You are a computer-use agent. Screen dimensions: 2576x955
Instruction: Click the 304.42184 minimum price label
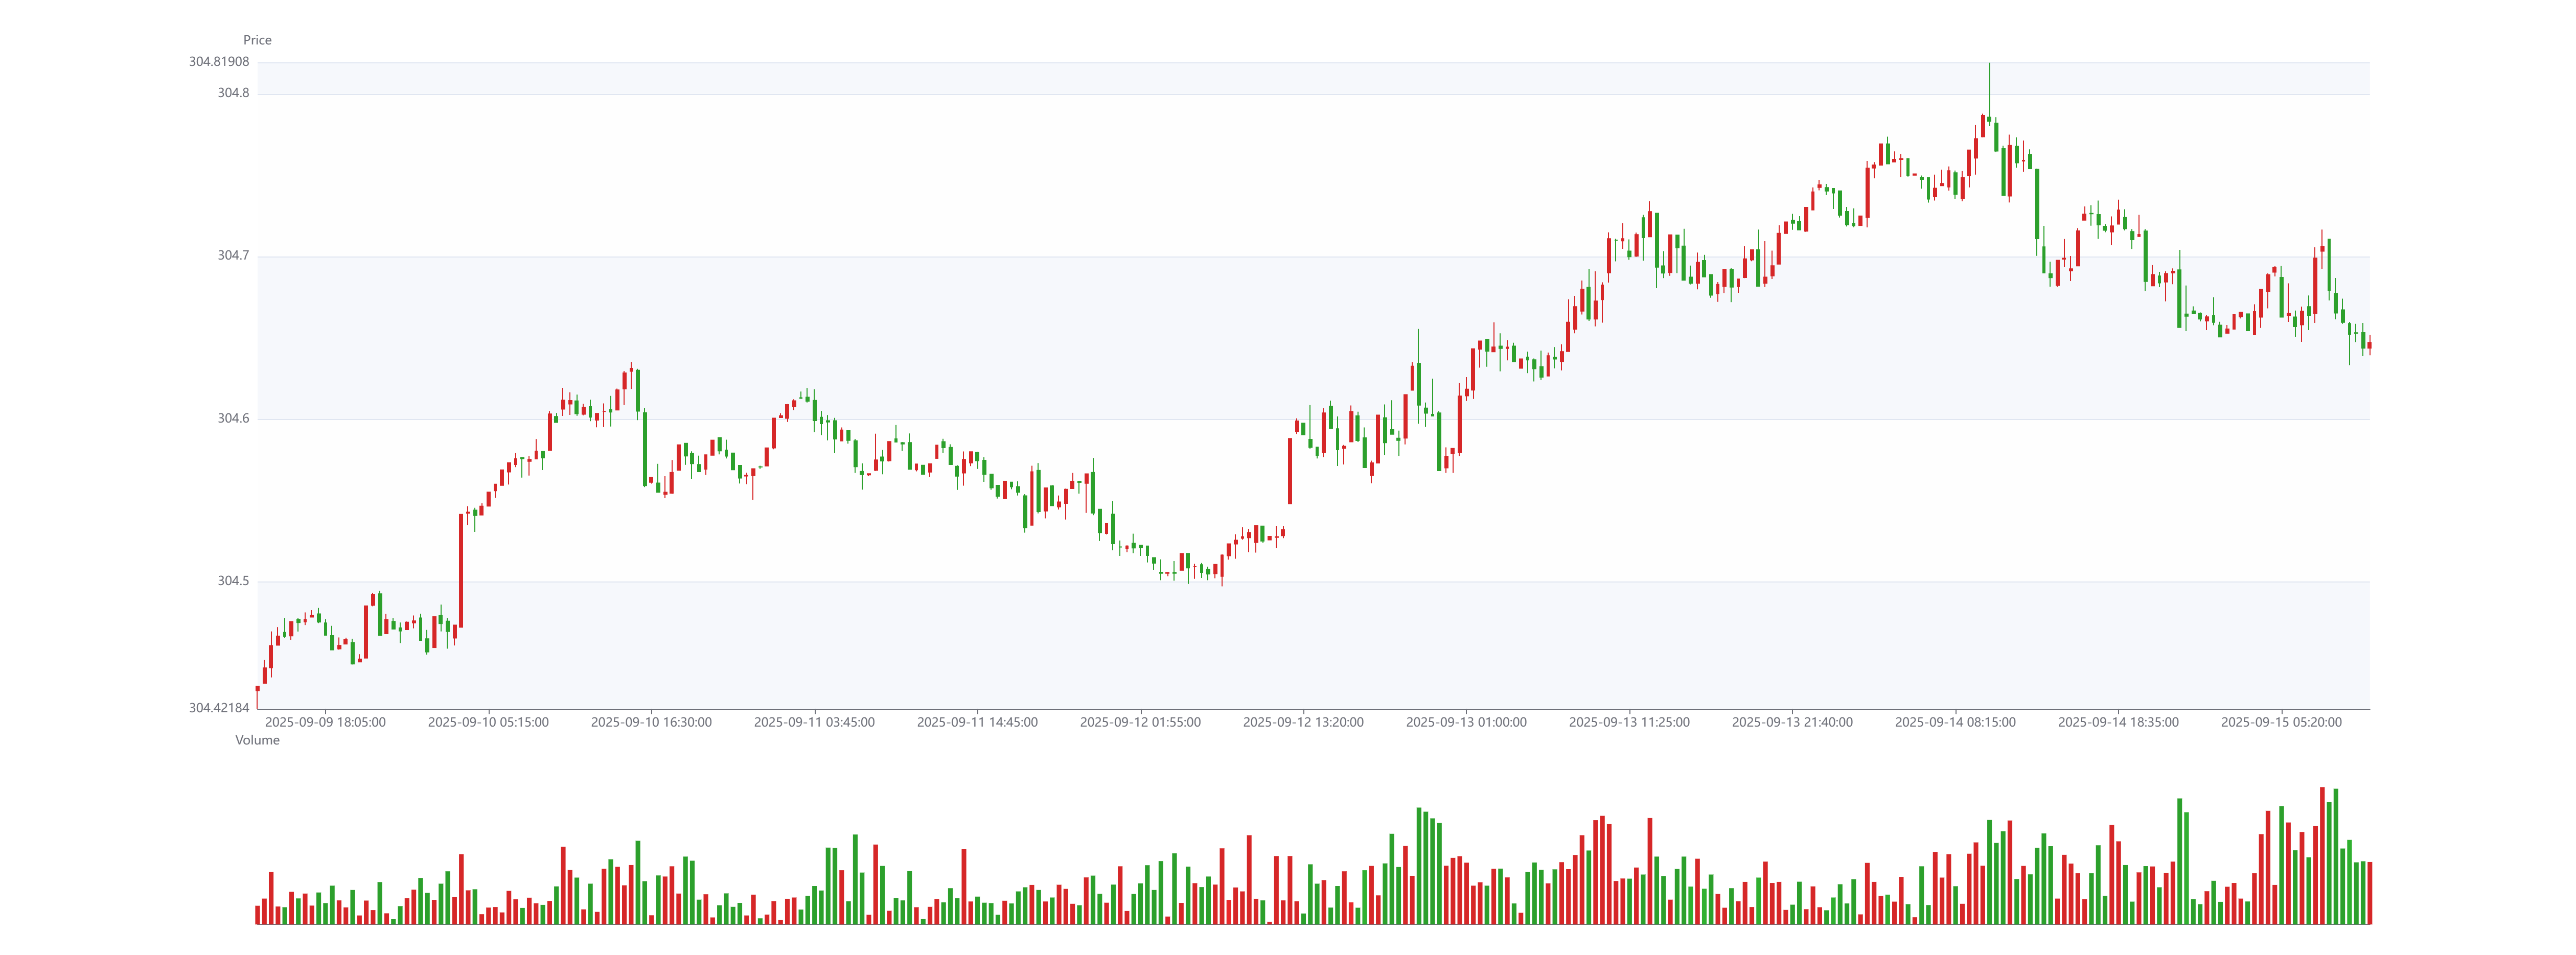point(219,708)
